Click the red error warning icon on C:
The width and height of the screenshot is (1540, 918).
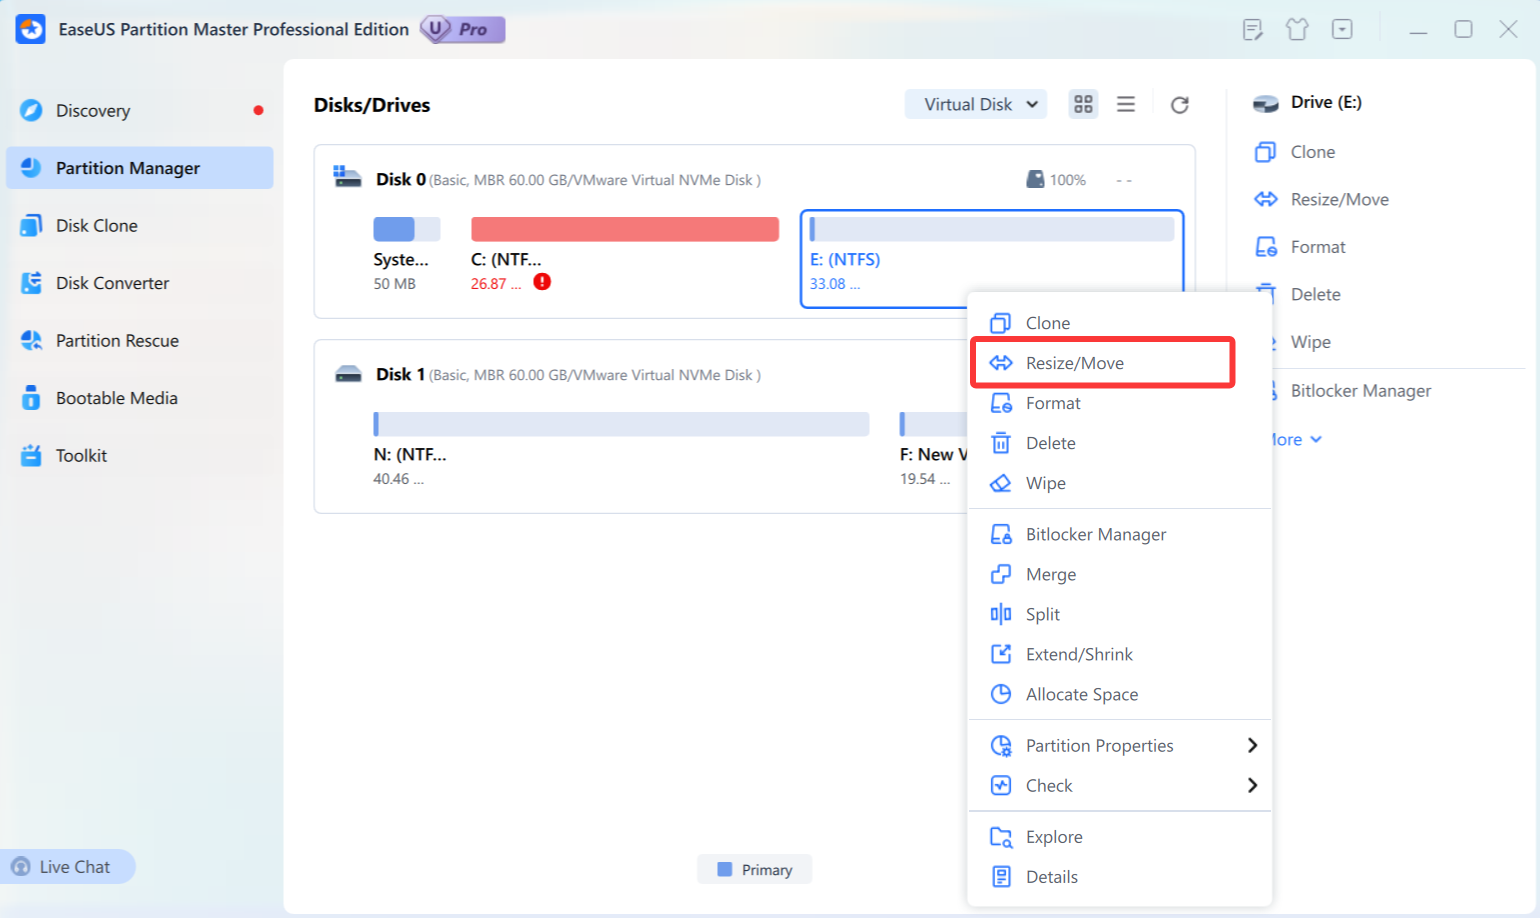click(542, 282)
